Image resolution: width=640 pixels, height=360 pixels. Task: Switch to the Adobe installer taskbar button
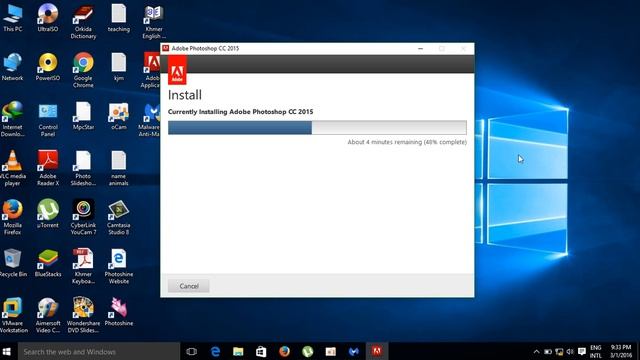[x=377, y=351]
